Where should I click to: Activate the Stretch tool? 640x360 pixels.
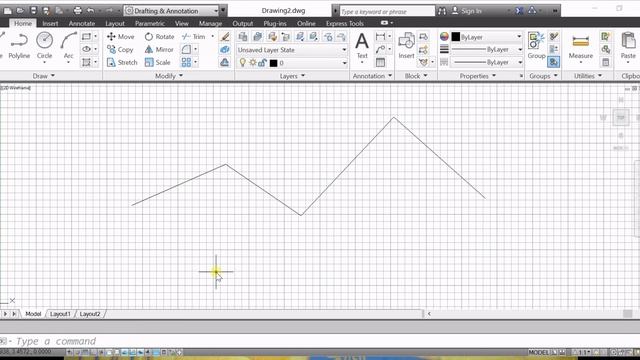point(122,62)
